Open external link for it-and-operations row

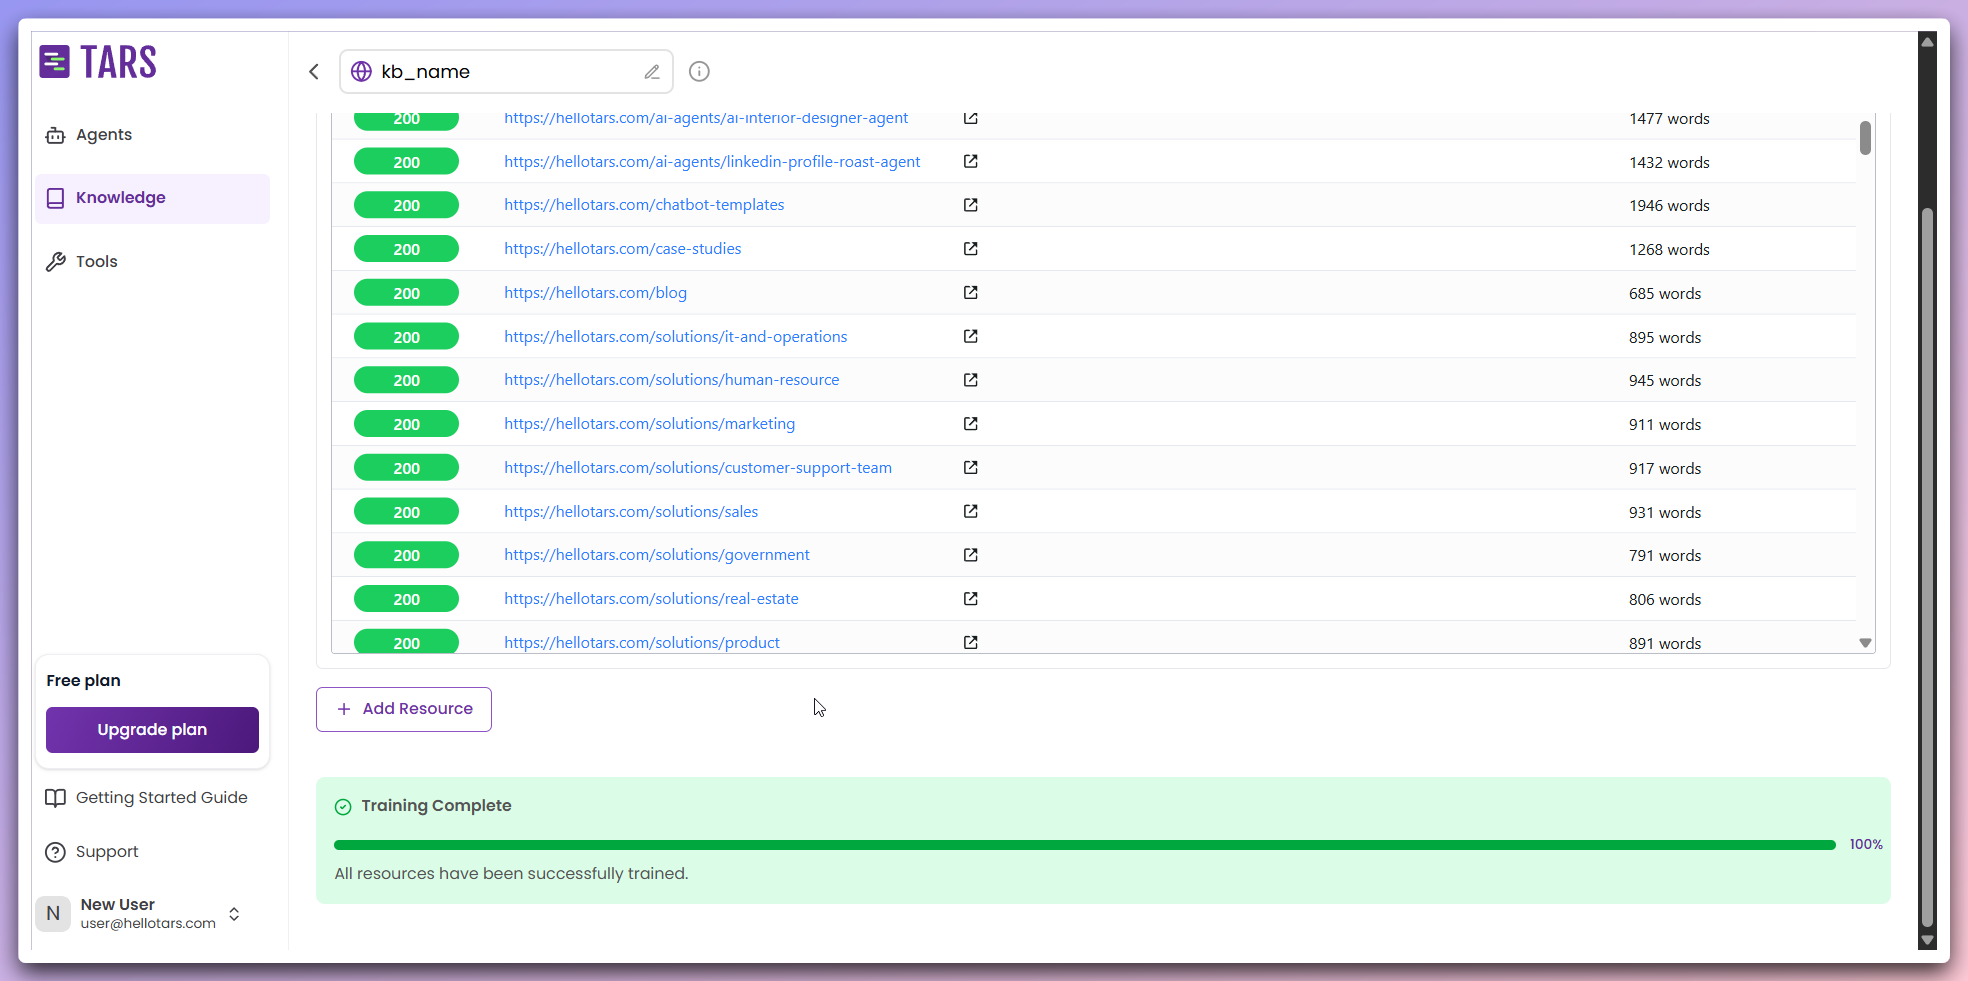(970, 337)
